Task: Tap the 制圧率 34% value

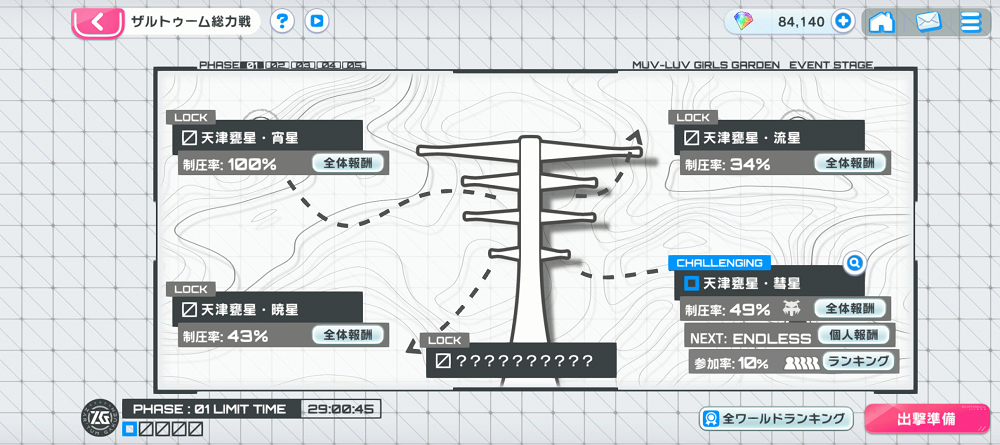Action: [751, 164]
